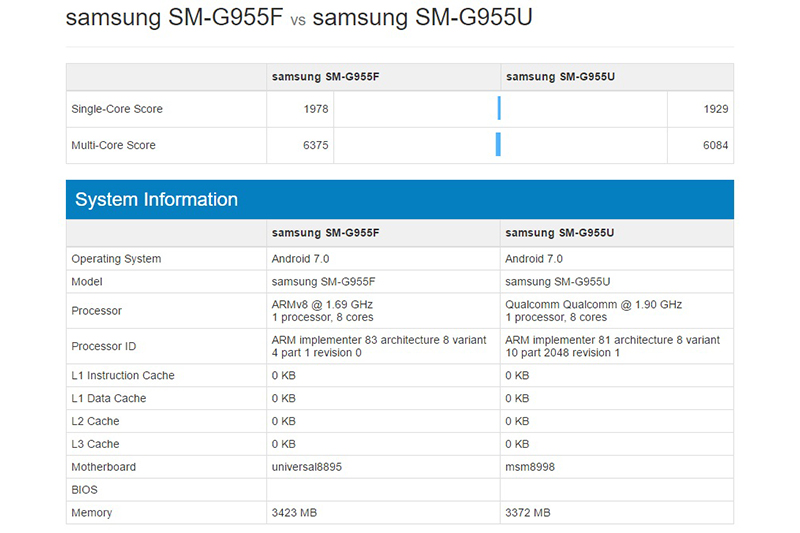Select SM-G955F header in the scores table
Image resolution: width=800 pixels, height=533 pixels.
coord(323,77)
